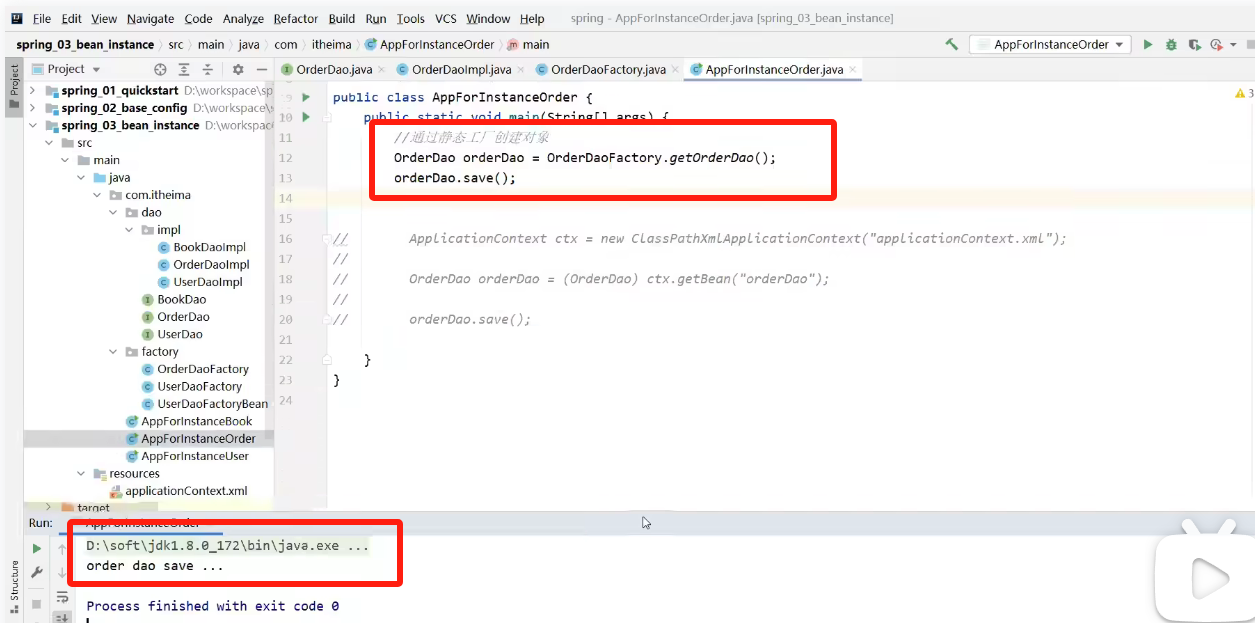Collapse the spring_03_bean_instance module
The width and height of the screenshot is (1255, 623).
click(33, 125)
